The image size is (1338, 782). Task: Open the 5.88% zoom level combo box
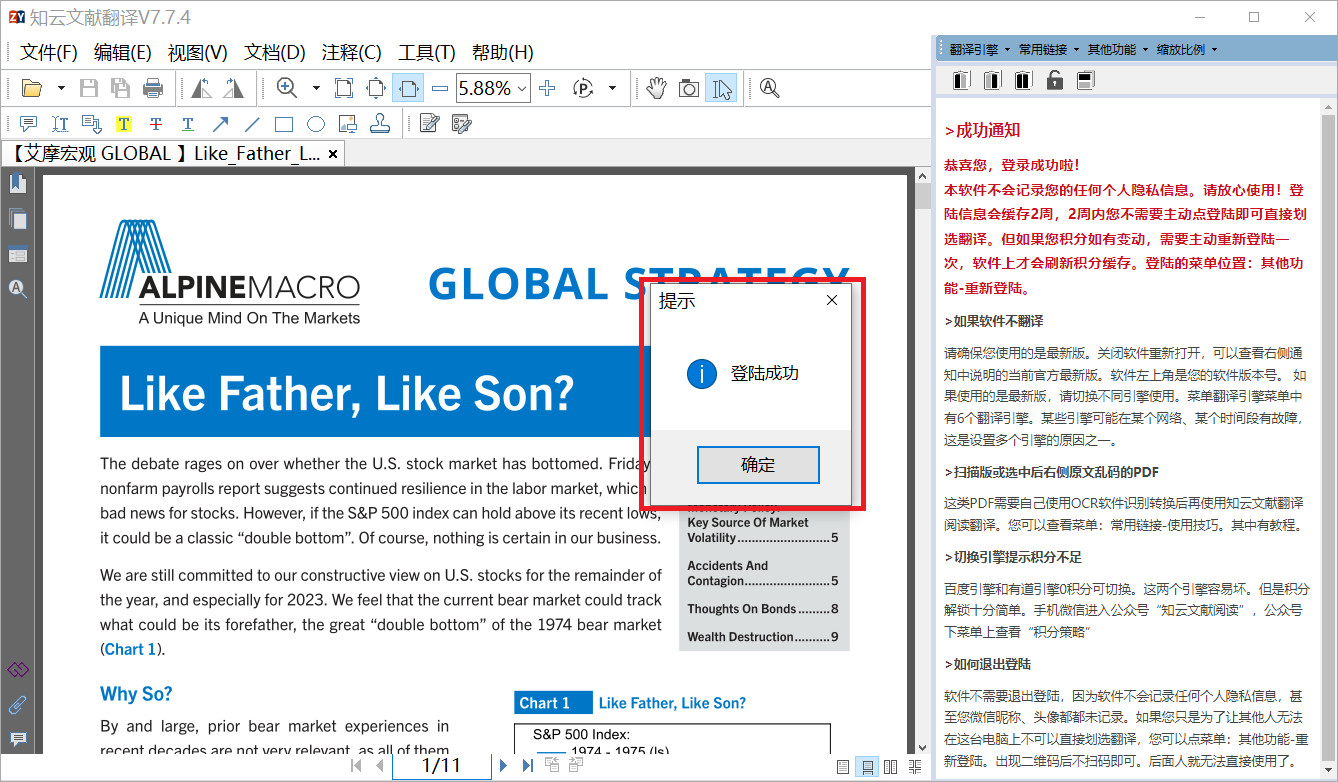(x=493, y=88)
